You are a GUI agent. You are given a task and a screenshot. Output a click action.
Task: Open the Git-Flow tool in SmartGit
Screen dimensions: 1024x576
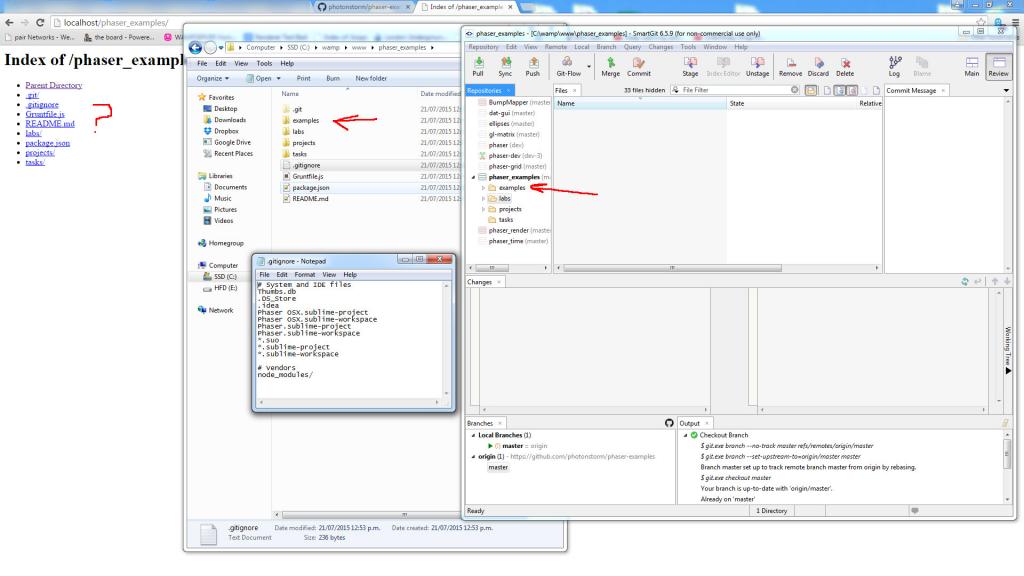pos(568,66)
